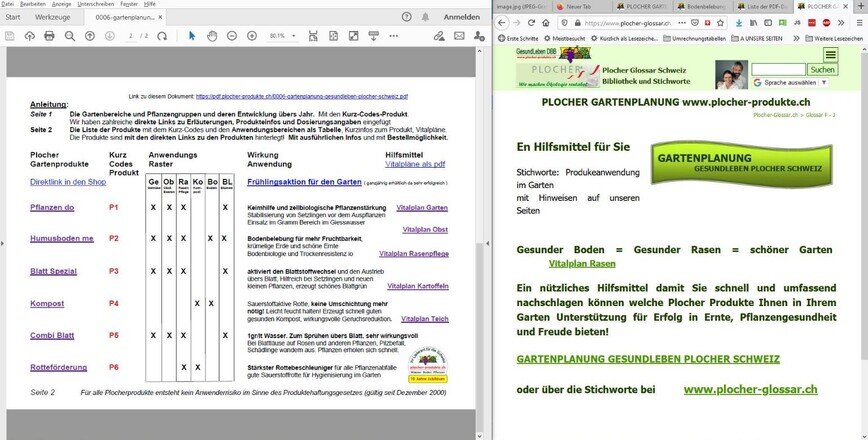Open the Blatt Spezial product link
Image resolution: width=868 pixels, height=440 pixels.
pos(53,271)
